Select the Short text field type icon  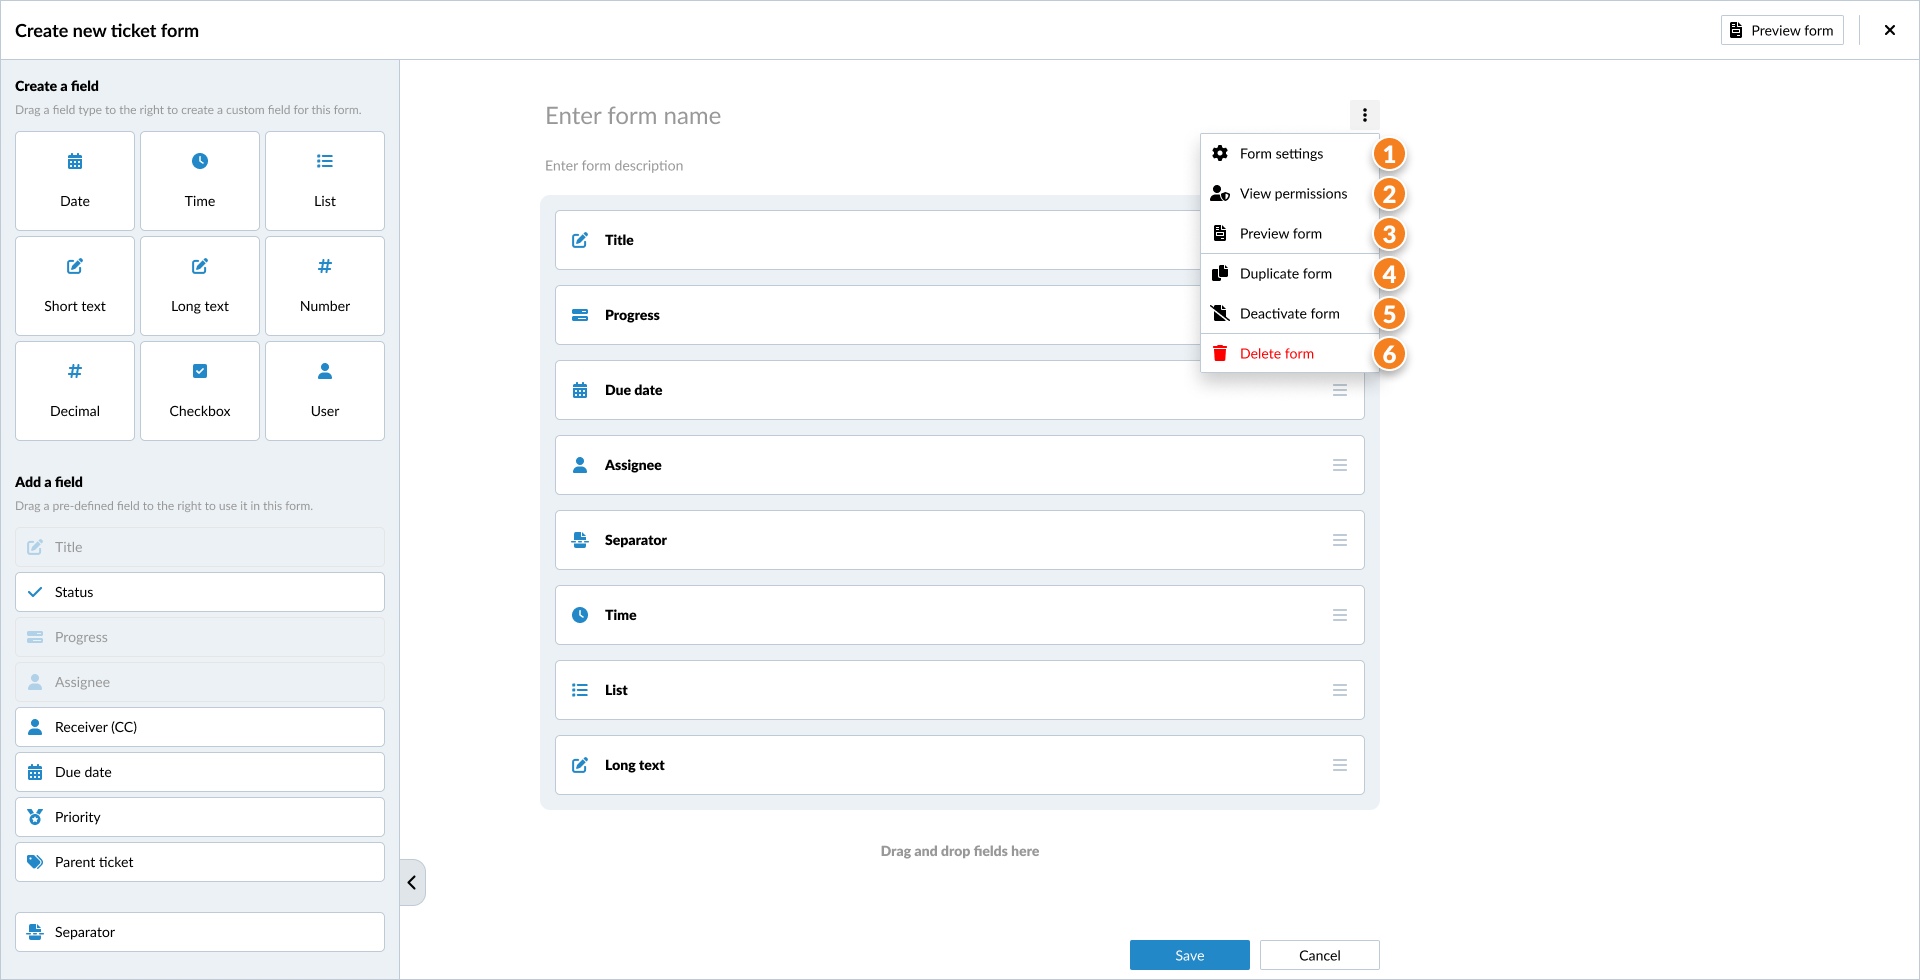74,266
